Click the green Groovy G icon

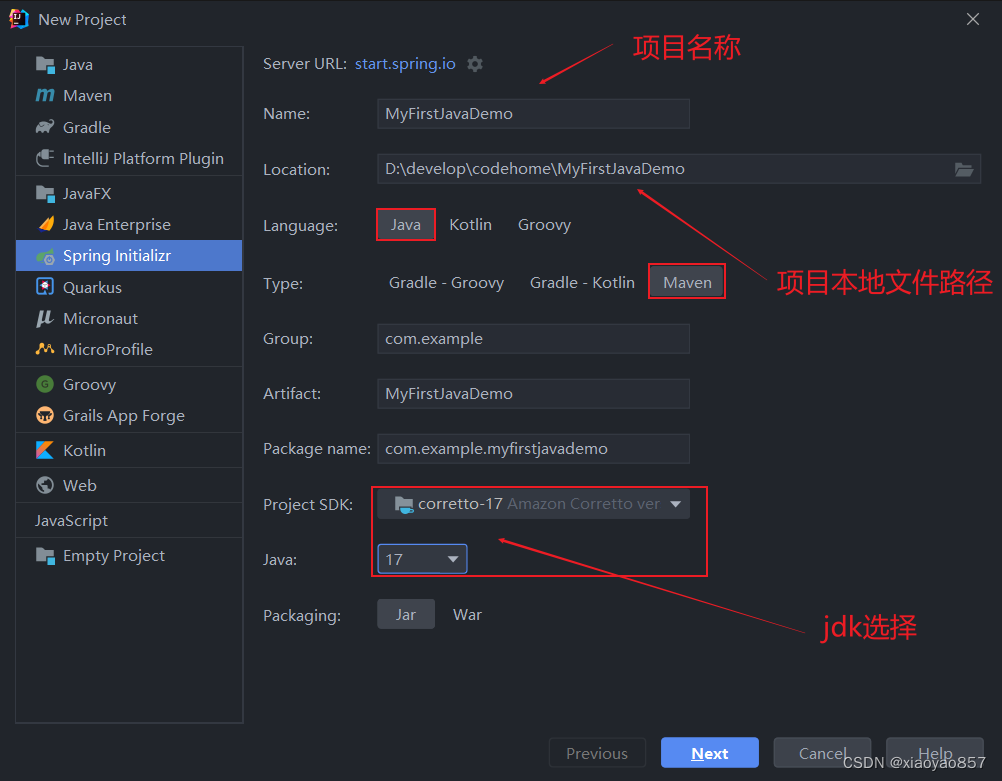pyautogui.click(x=45, y=384)
